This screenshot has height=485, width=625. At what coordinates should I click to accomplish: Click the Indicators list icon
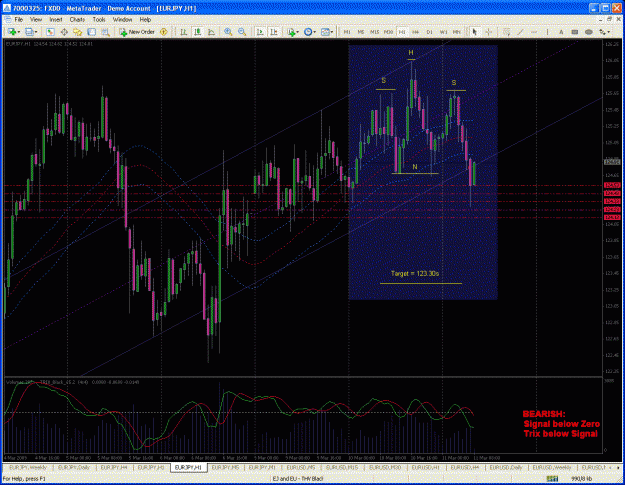coord(291,32)
